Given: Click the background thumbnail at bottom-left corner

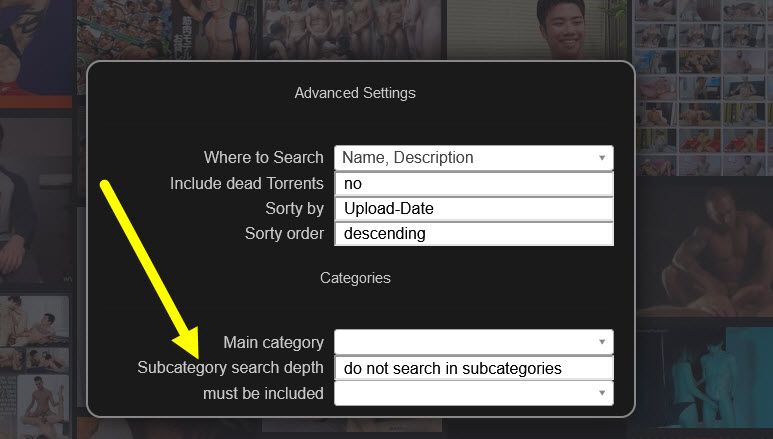Looking at the screenshot, I should [x=35, y=370].
